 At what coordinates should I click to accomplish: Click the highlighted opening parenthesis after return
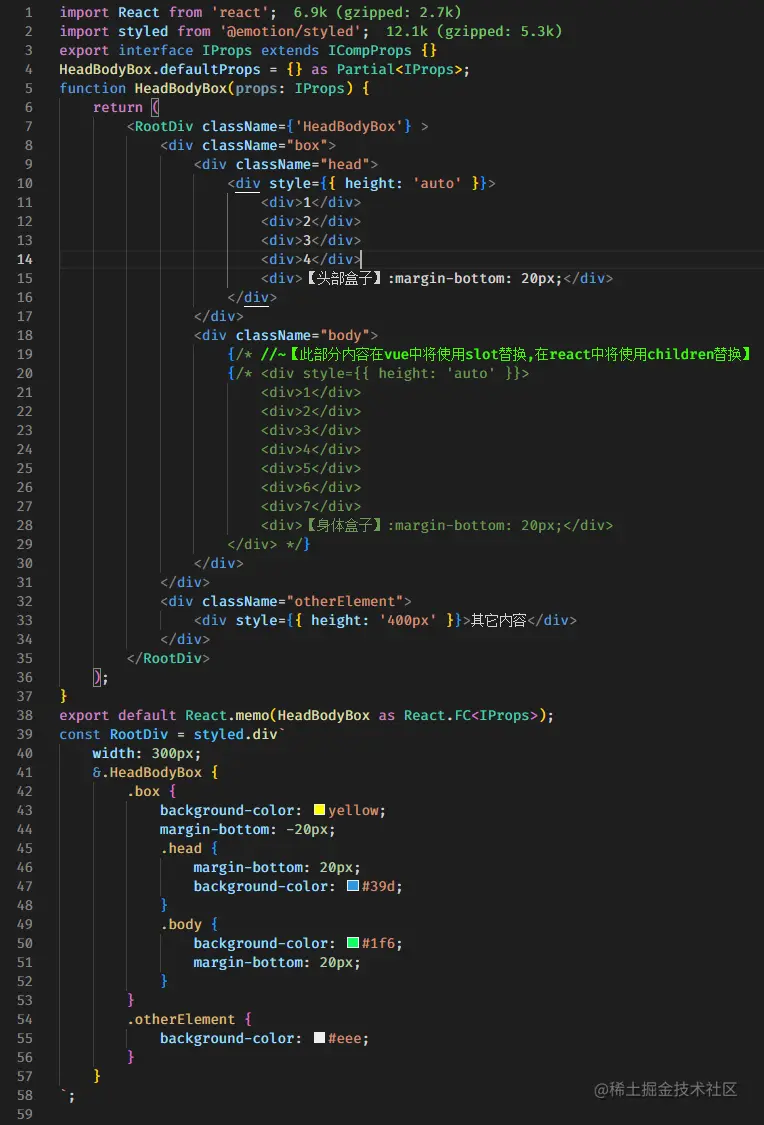pos(155,108)
